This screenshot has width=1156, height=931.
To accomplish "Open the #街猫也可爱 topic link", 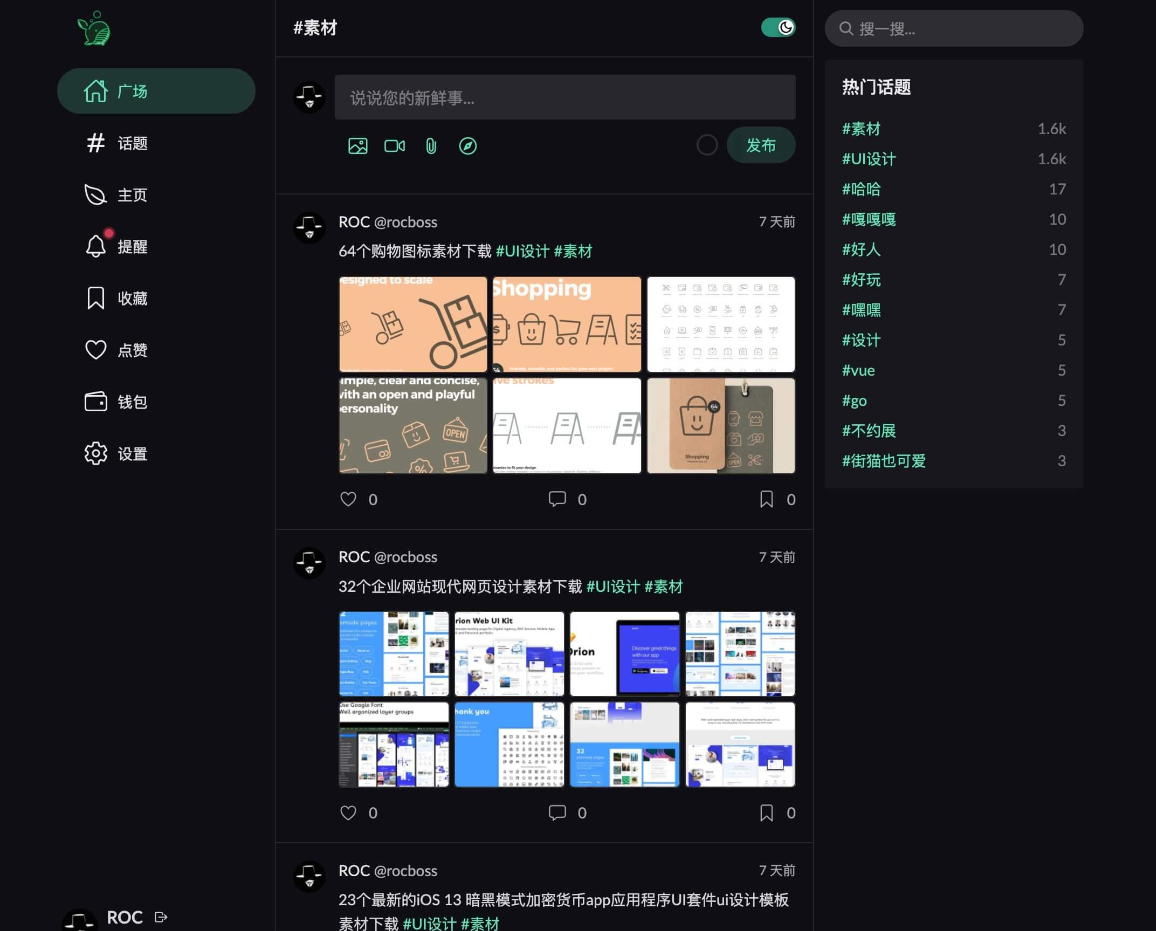I will pyautogui.click(x=884, y=461).
